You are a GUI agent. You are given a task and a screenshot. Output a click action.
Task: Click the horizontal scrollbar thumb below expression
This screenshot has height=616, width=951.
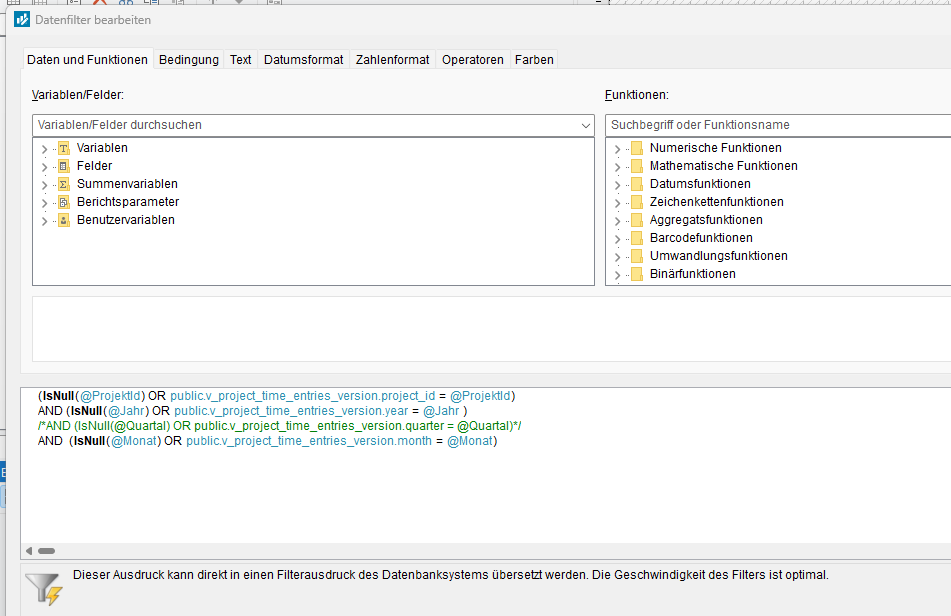coord(46,550)
